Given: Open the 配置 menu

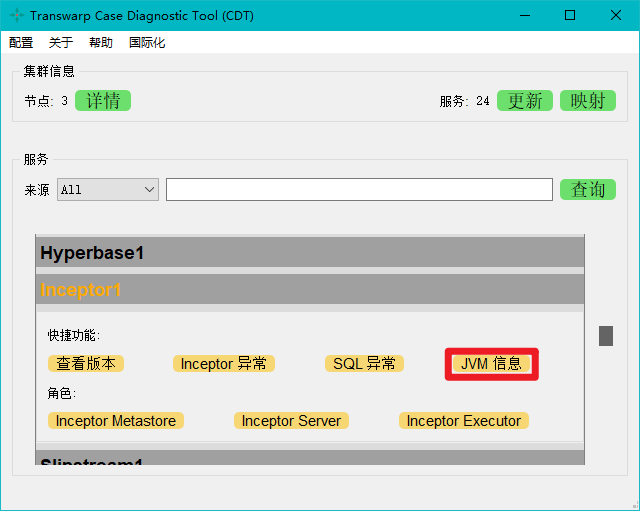Looking at the screenshot, I should click(21, 42).
